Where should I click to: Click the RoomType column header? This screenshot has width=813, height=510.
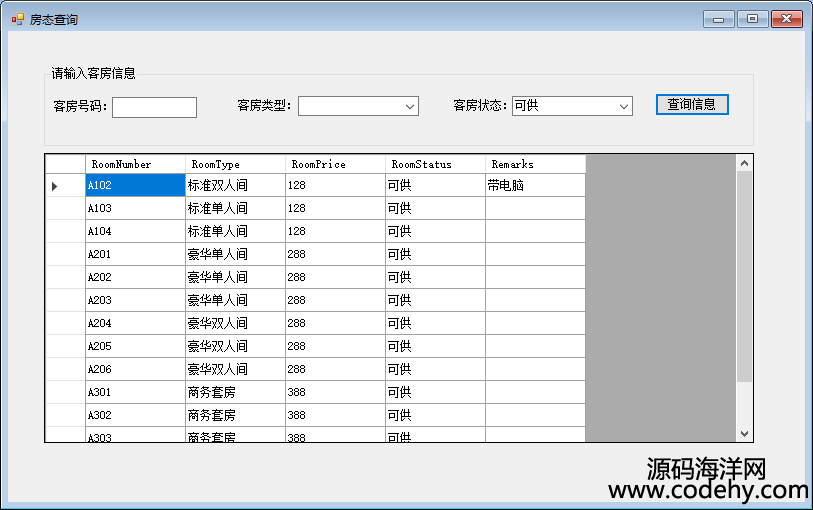tap(235, 164)
